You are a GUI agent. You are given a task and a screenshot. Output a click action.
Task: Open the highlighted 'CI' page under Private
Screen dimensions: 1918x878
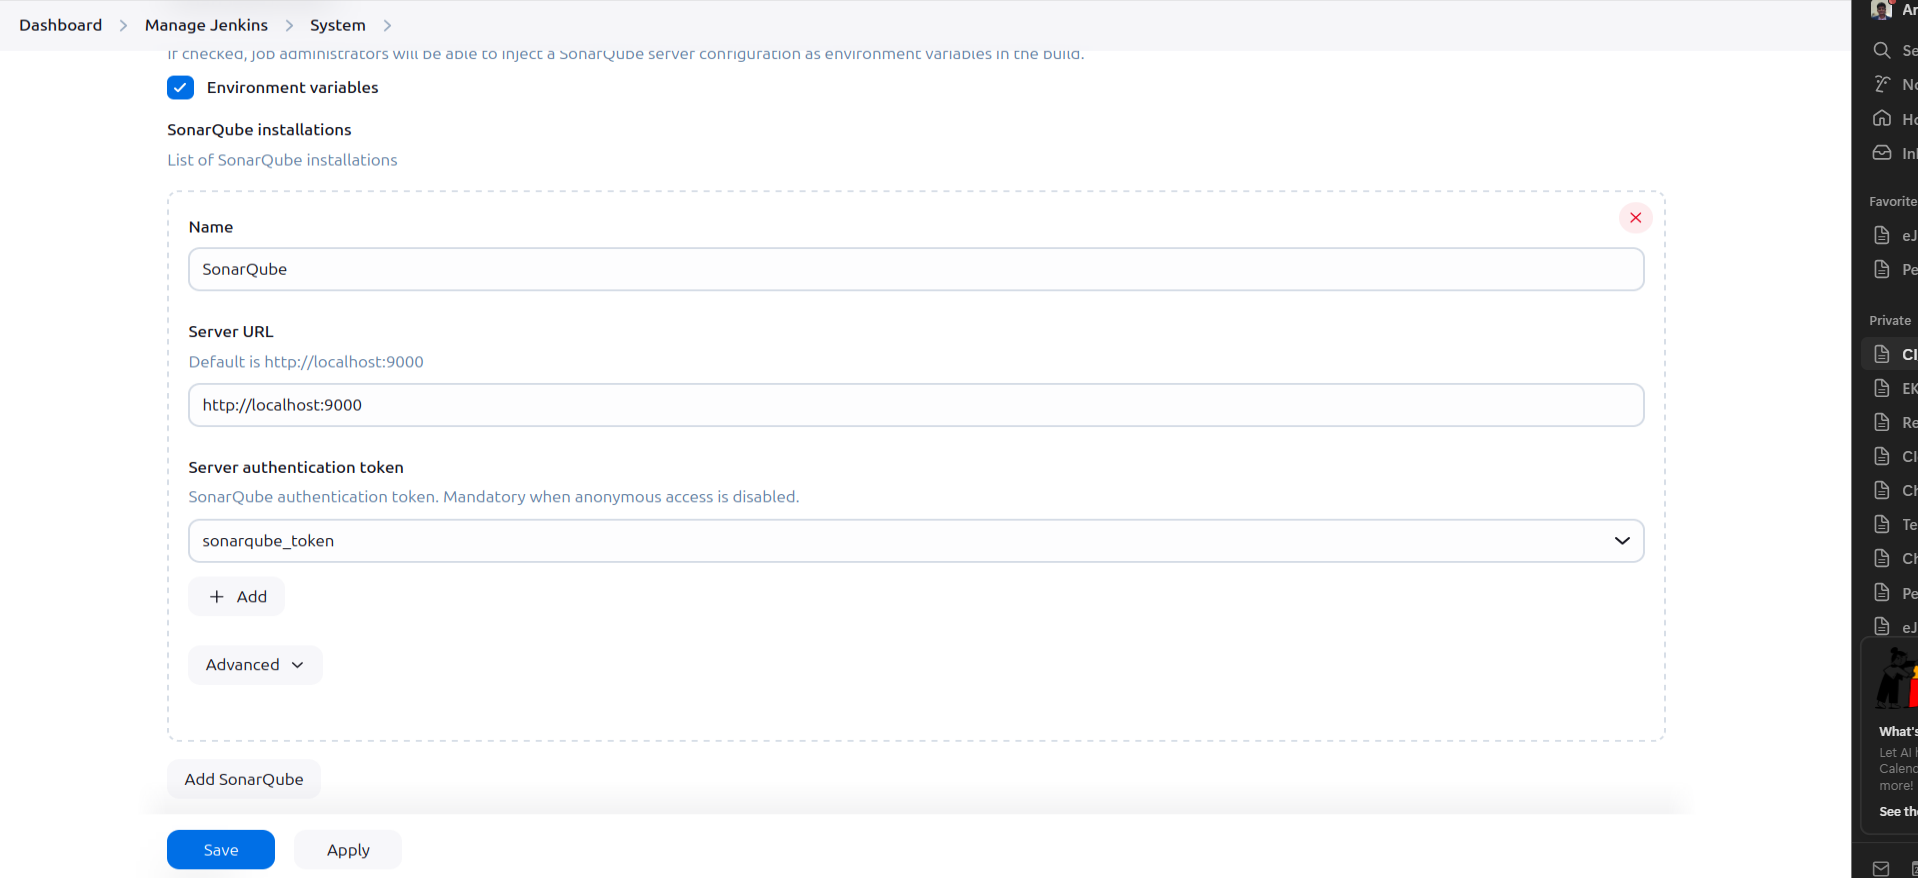coord(1890,354)
